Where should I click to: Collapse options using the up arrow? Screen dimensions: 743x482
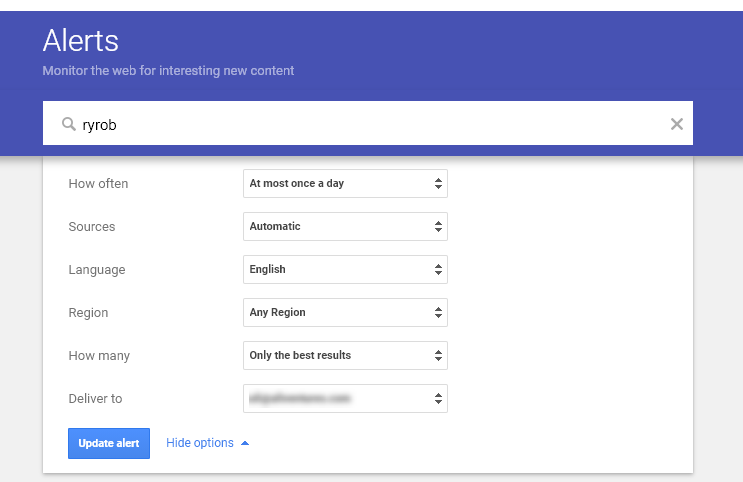tap(245, 443)
